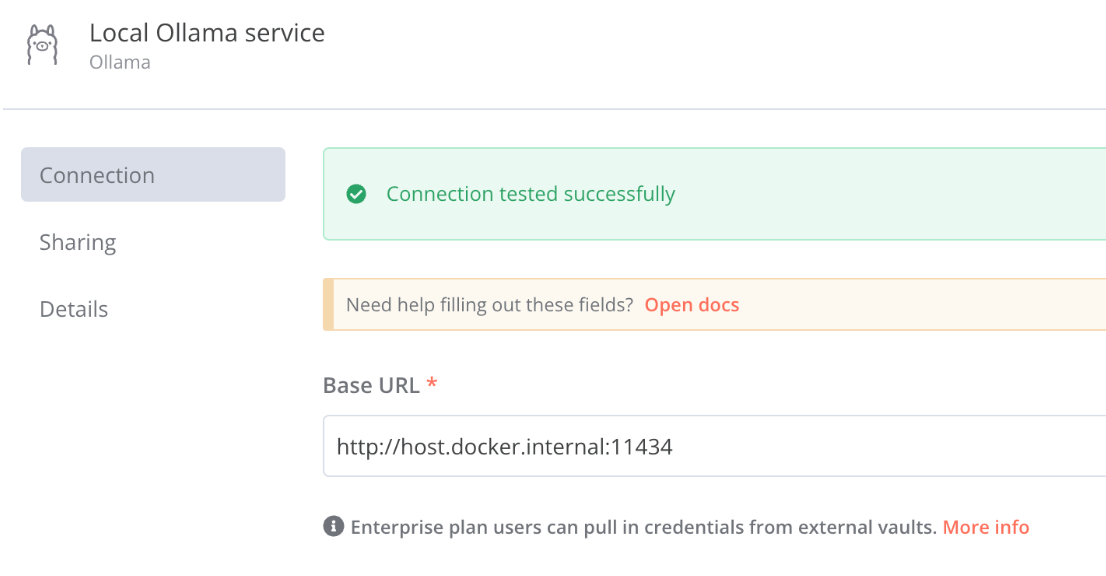This screenshot has width=1106, height=576.
Task: Click the info icon beside Enterprise plan note
Action: (x=334, y=526)
